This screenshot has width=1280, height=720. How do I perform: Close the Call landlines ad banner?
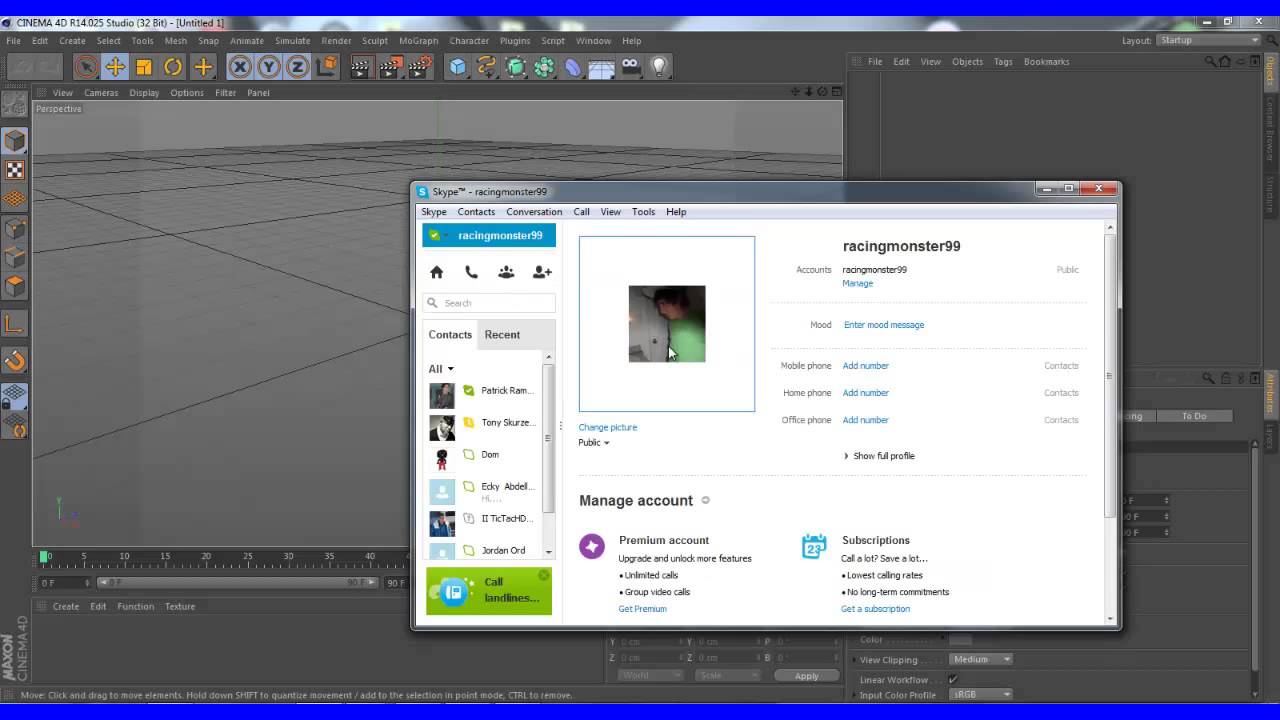543,575
